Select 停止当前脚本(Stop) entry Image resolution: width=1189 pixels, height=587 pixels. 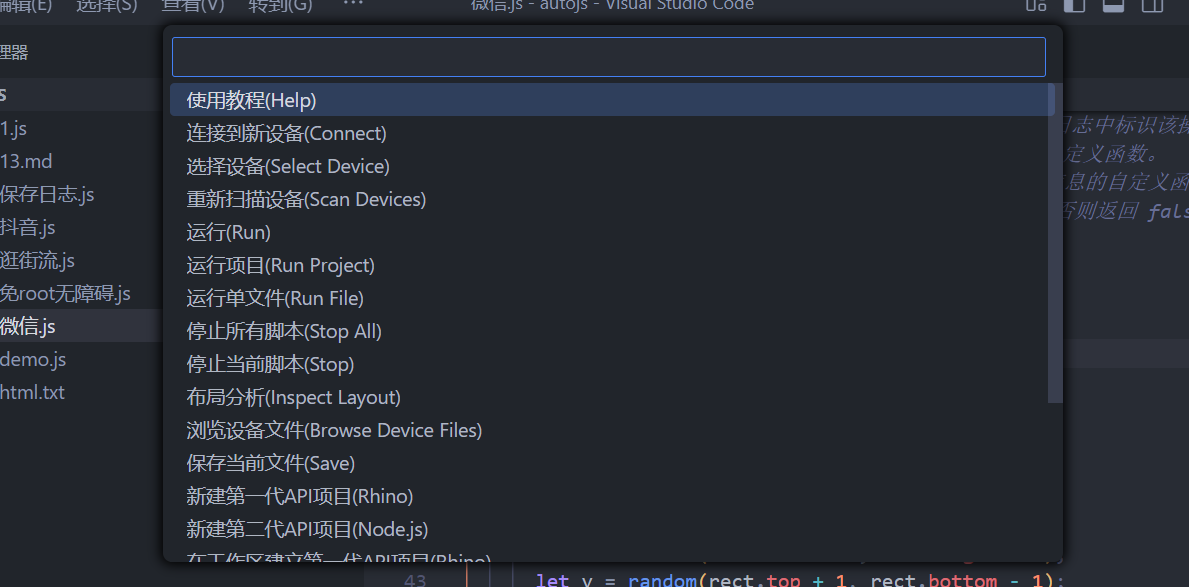pyautogui.click(x=612, y=364)
